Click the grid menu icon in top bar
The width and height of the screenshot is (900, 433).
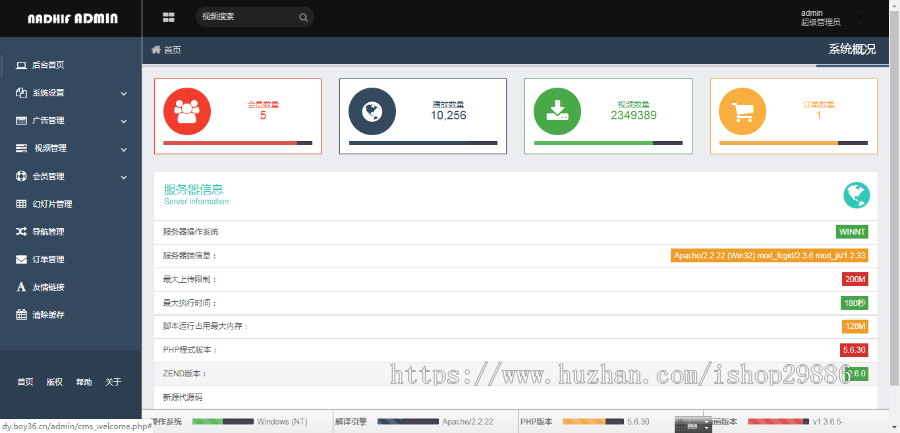point(168,17)
